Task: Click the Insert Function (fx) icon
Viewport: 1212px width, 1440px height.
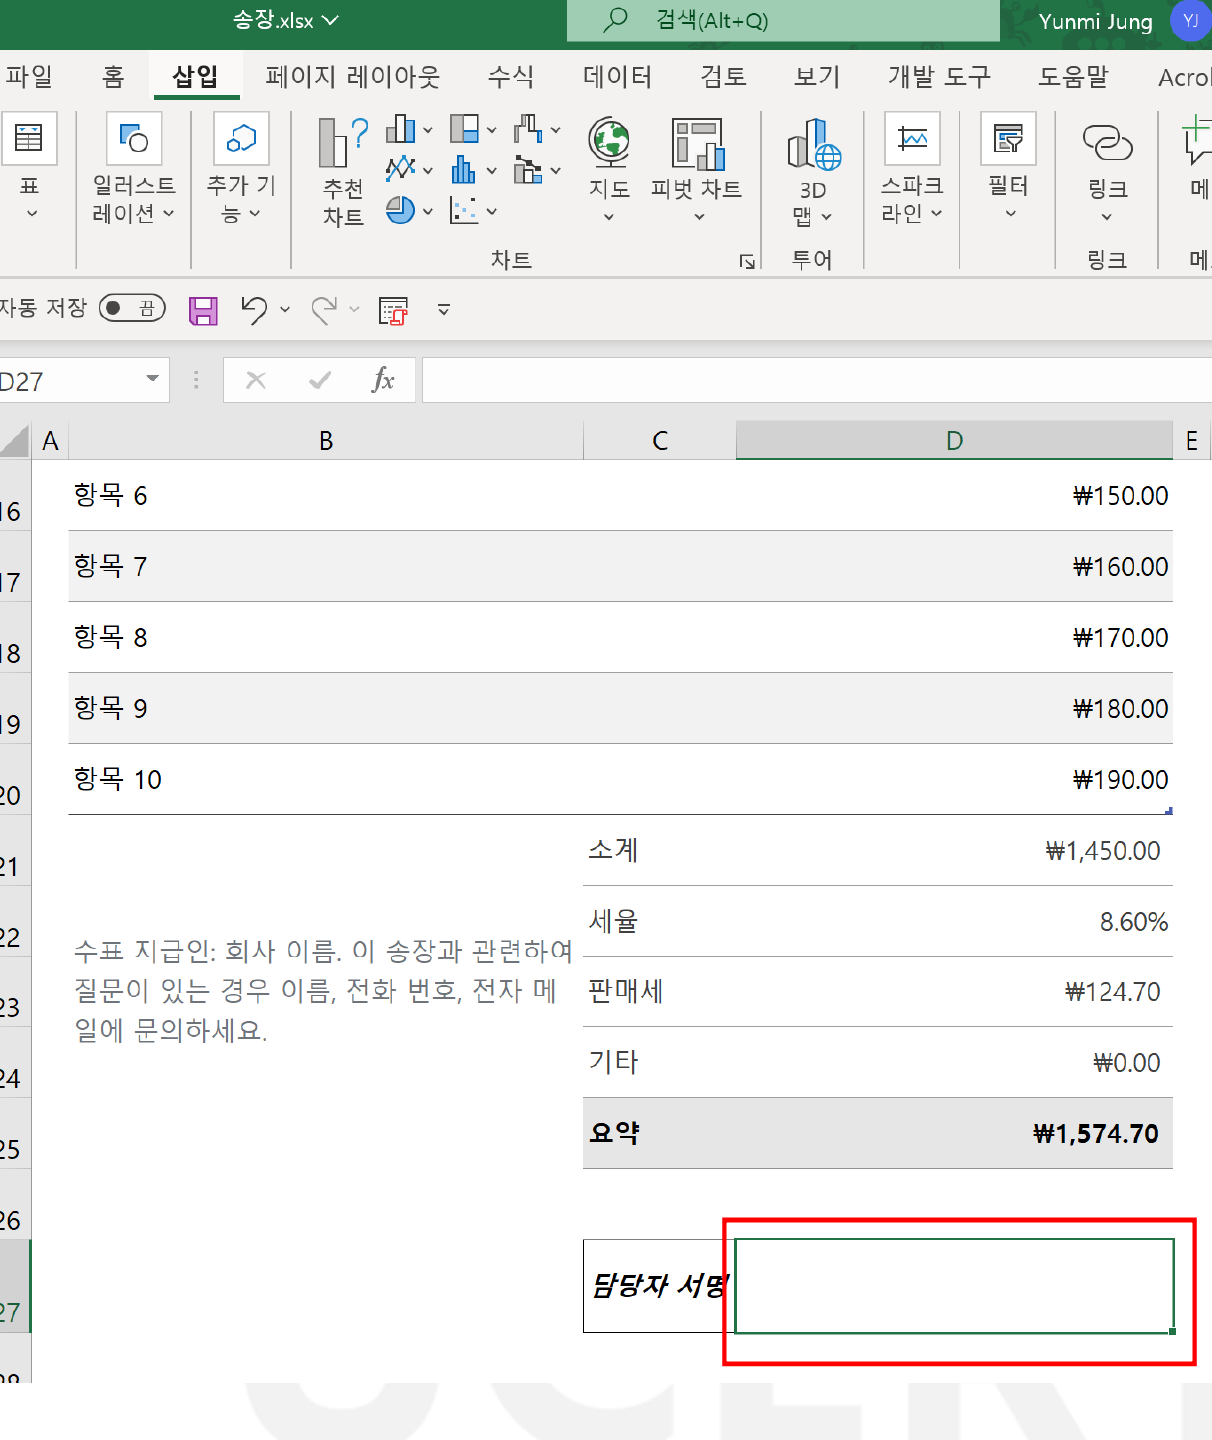Action: [384, 380]
